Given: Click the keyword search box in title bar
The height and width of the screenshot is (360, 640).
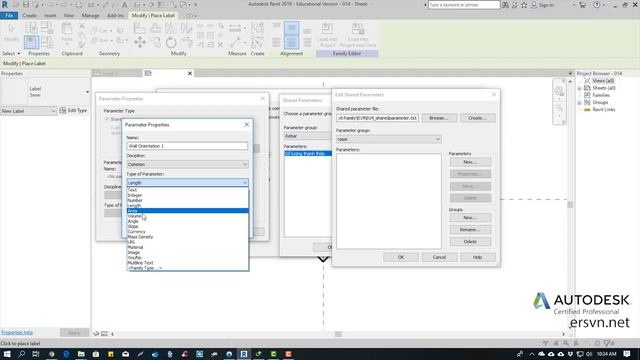Looking at the screenshot, I should [x=464, y=5].
